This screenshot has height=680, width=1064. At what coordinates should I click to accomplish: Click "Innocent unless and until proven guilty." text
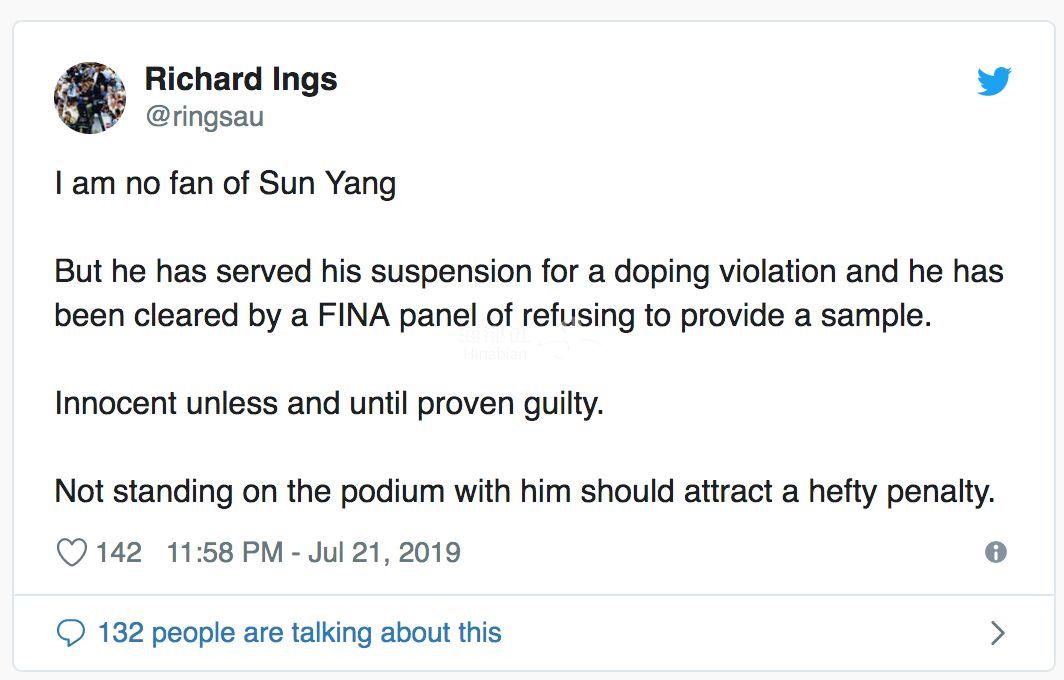(329, 404)
